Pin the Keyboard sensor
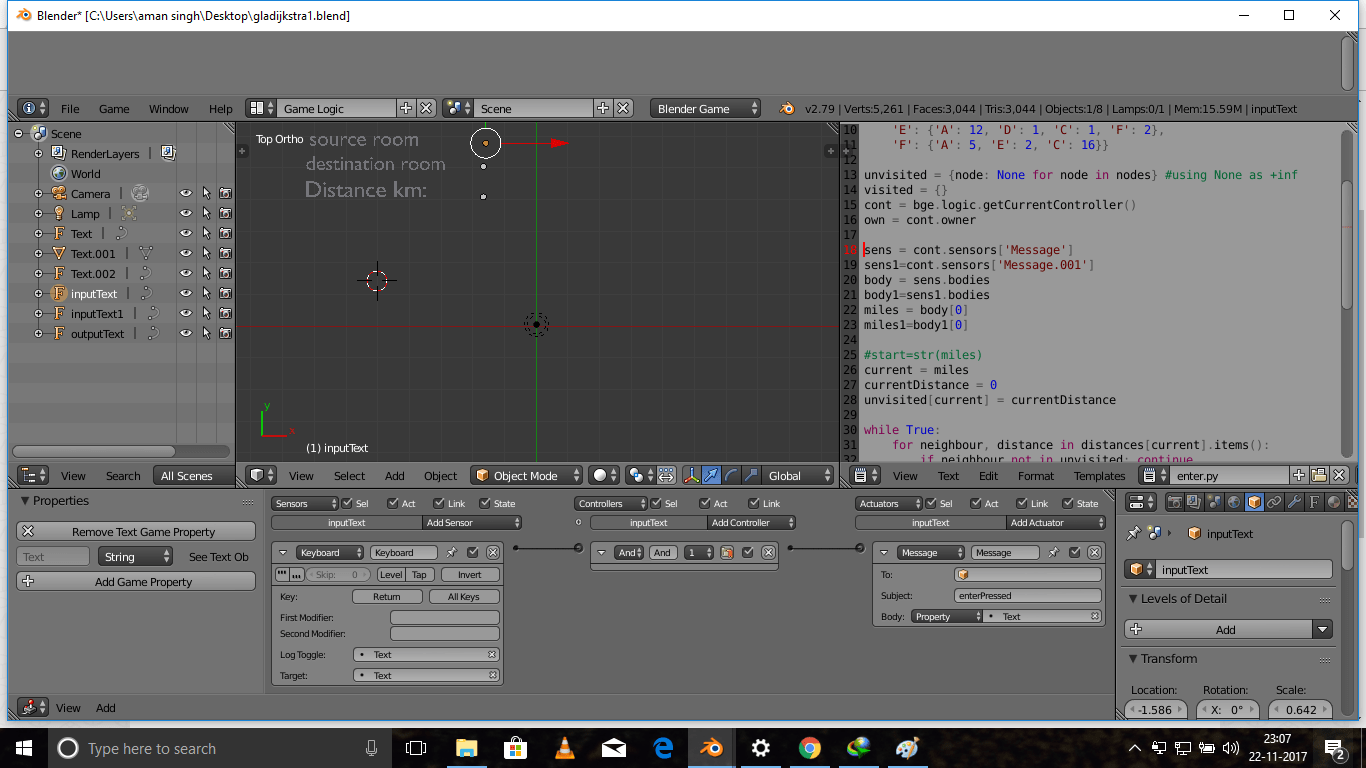Viewport: 1366px width, 768px height. pyautogui.click(x=451, y=553)
